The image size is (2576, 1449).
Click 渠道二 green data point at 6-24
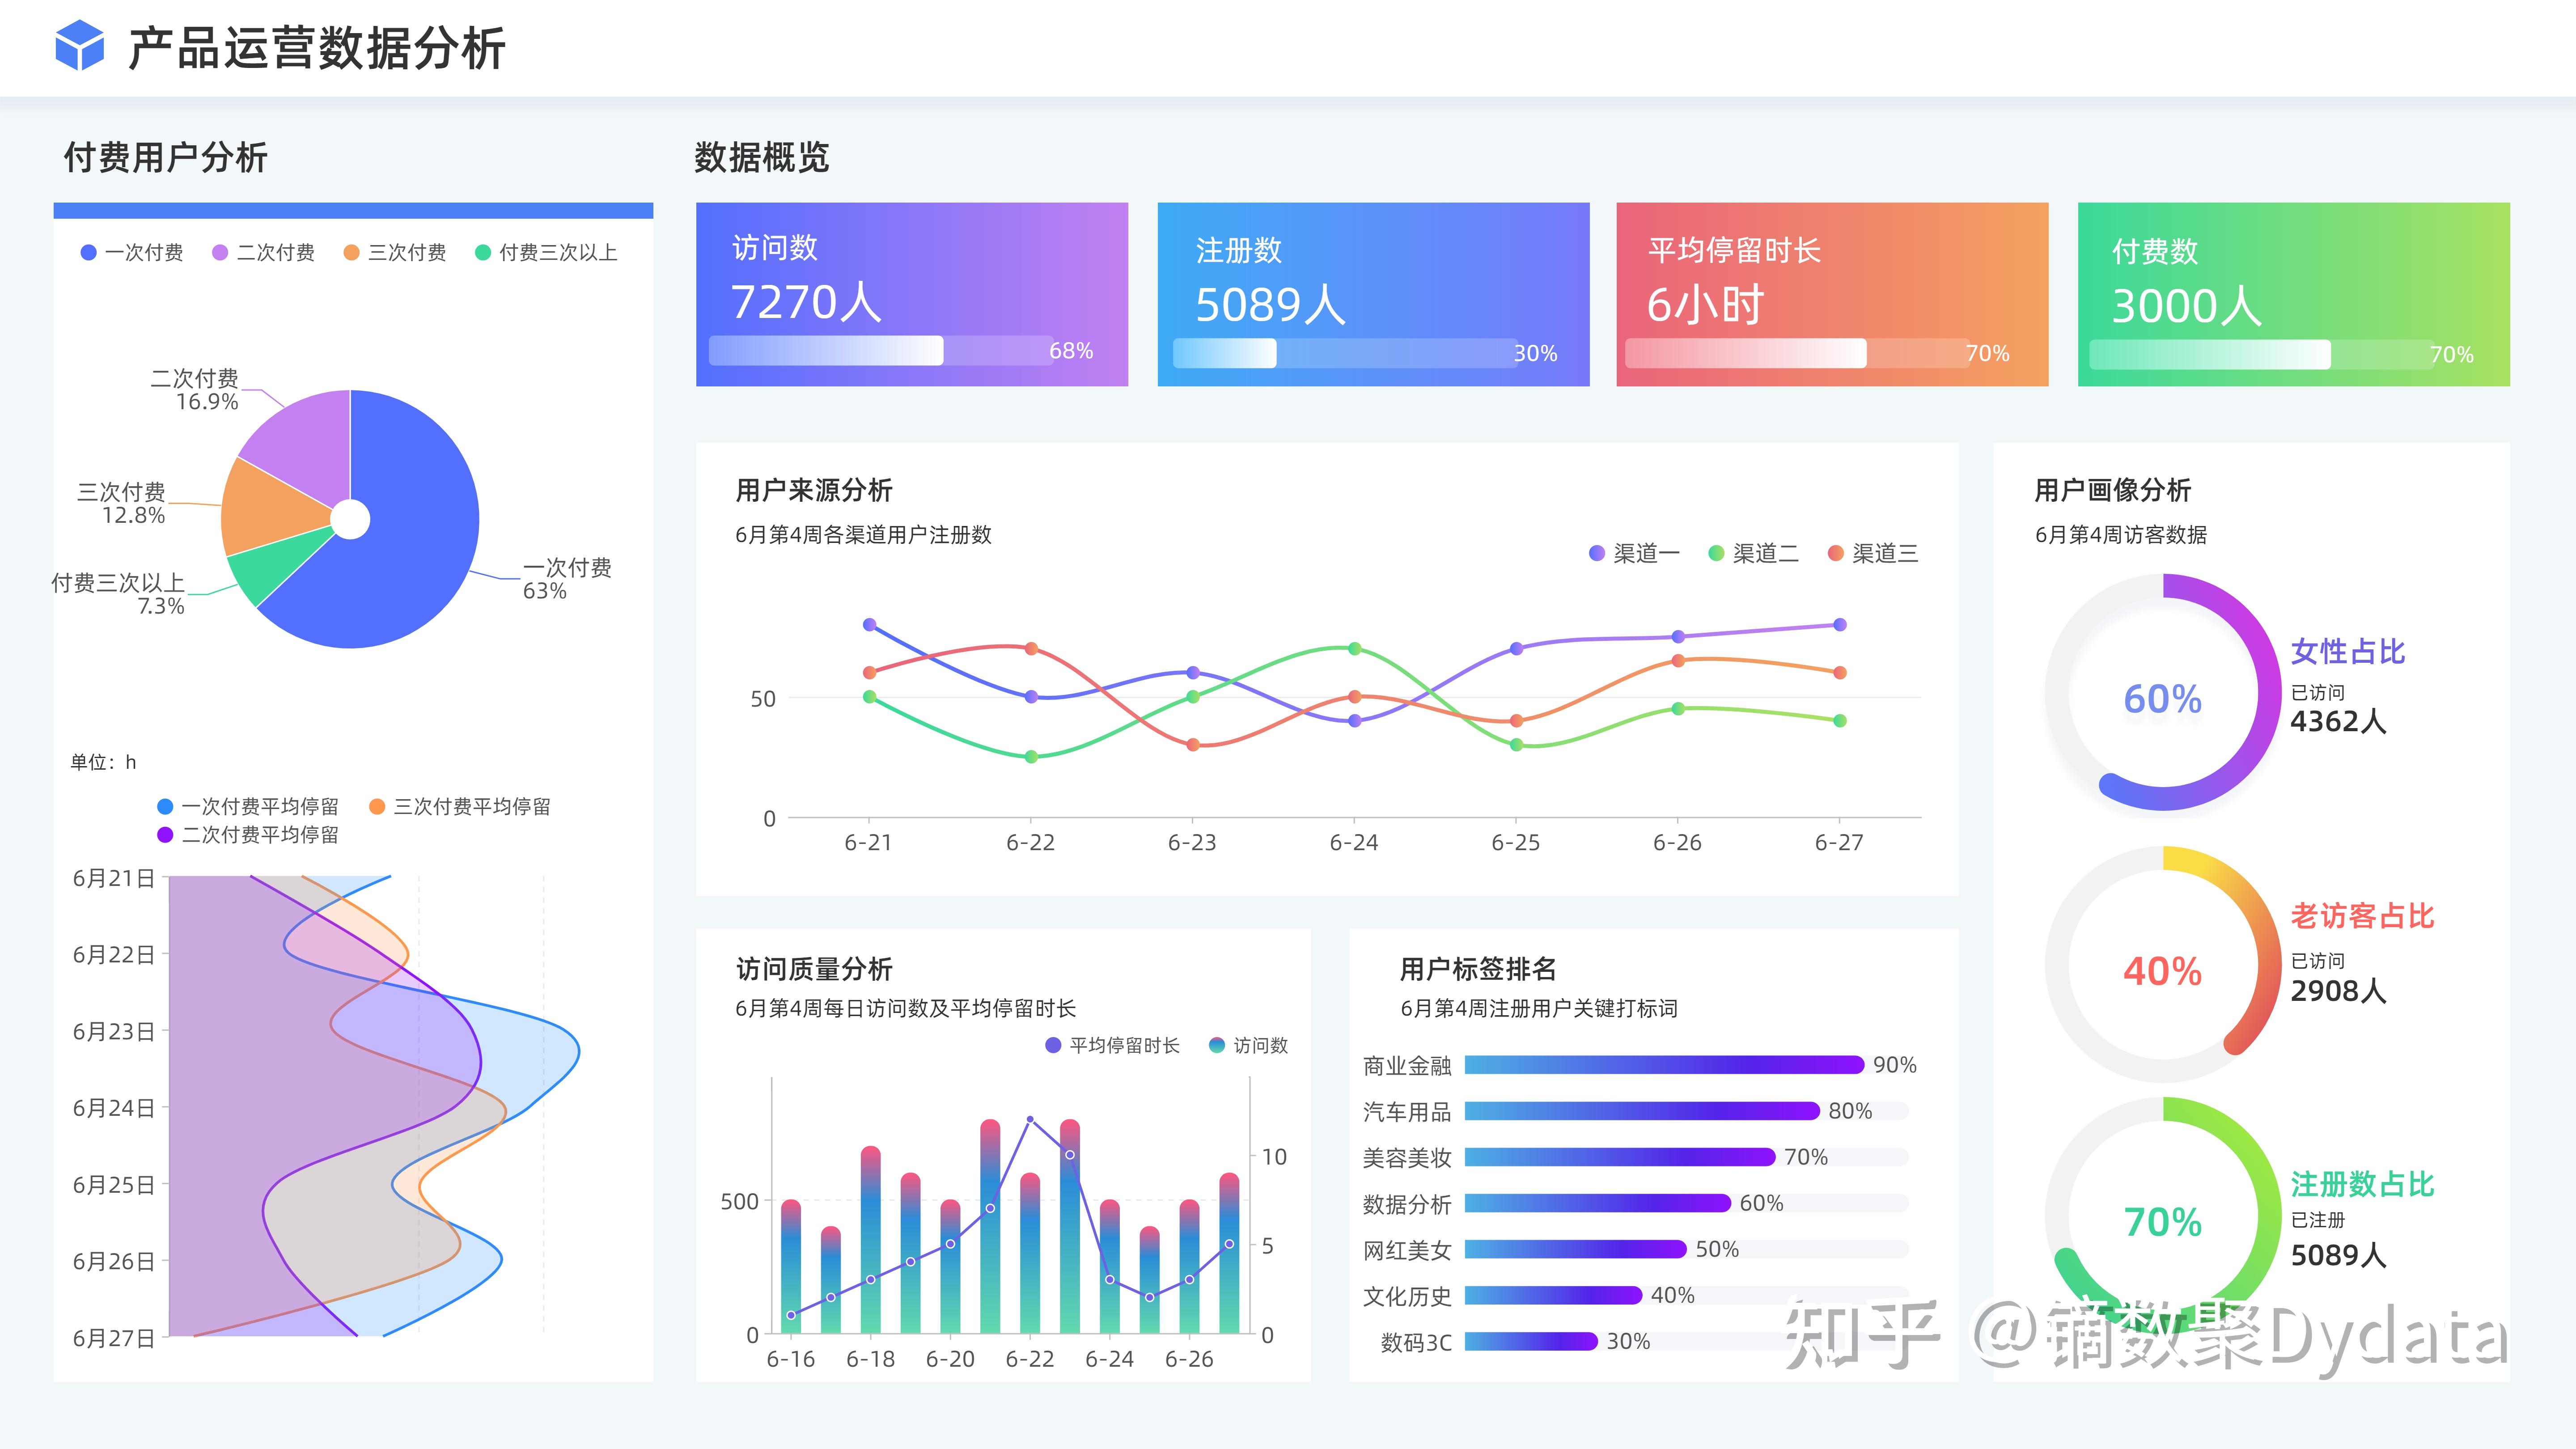(x=1355, y=649)
